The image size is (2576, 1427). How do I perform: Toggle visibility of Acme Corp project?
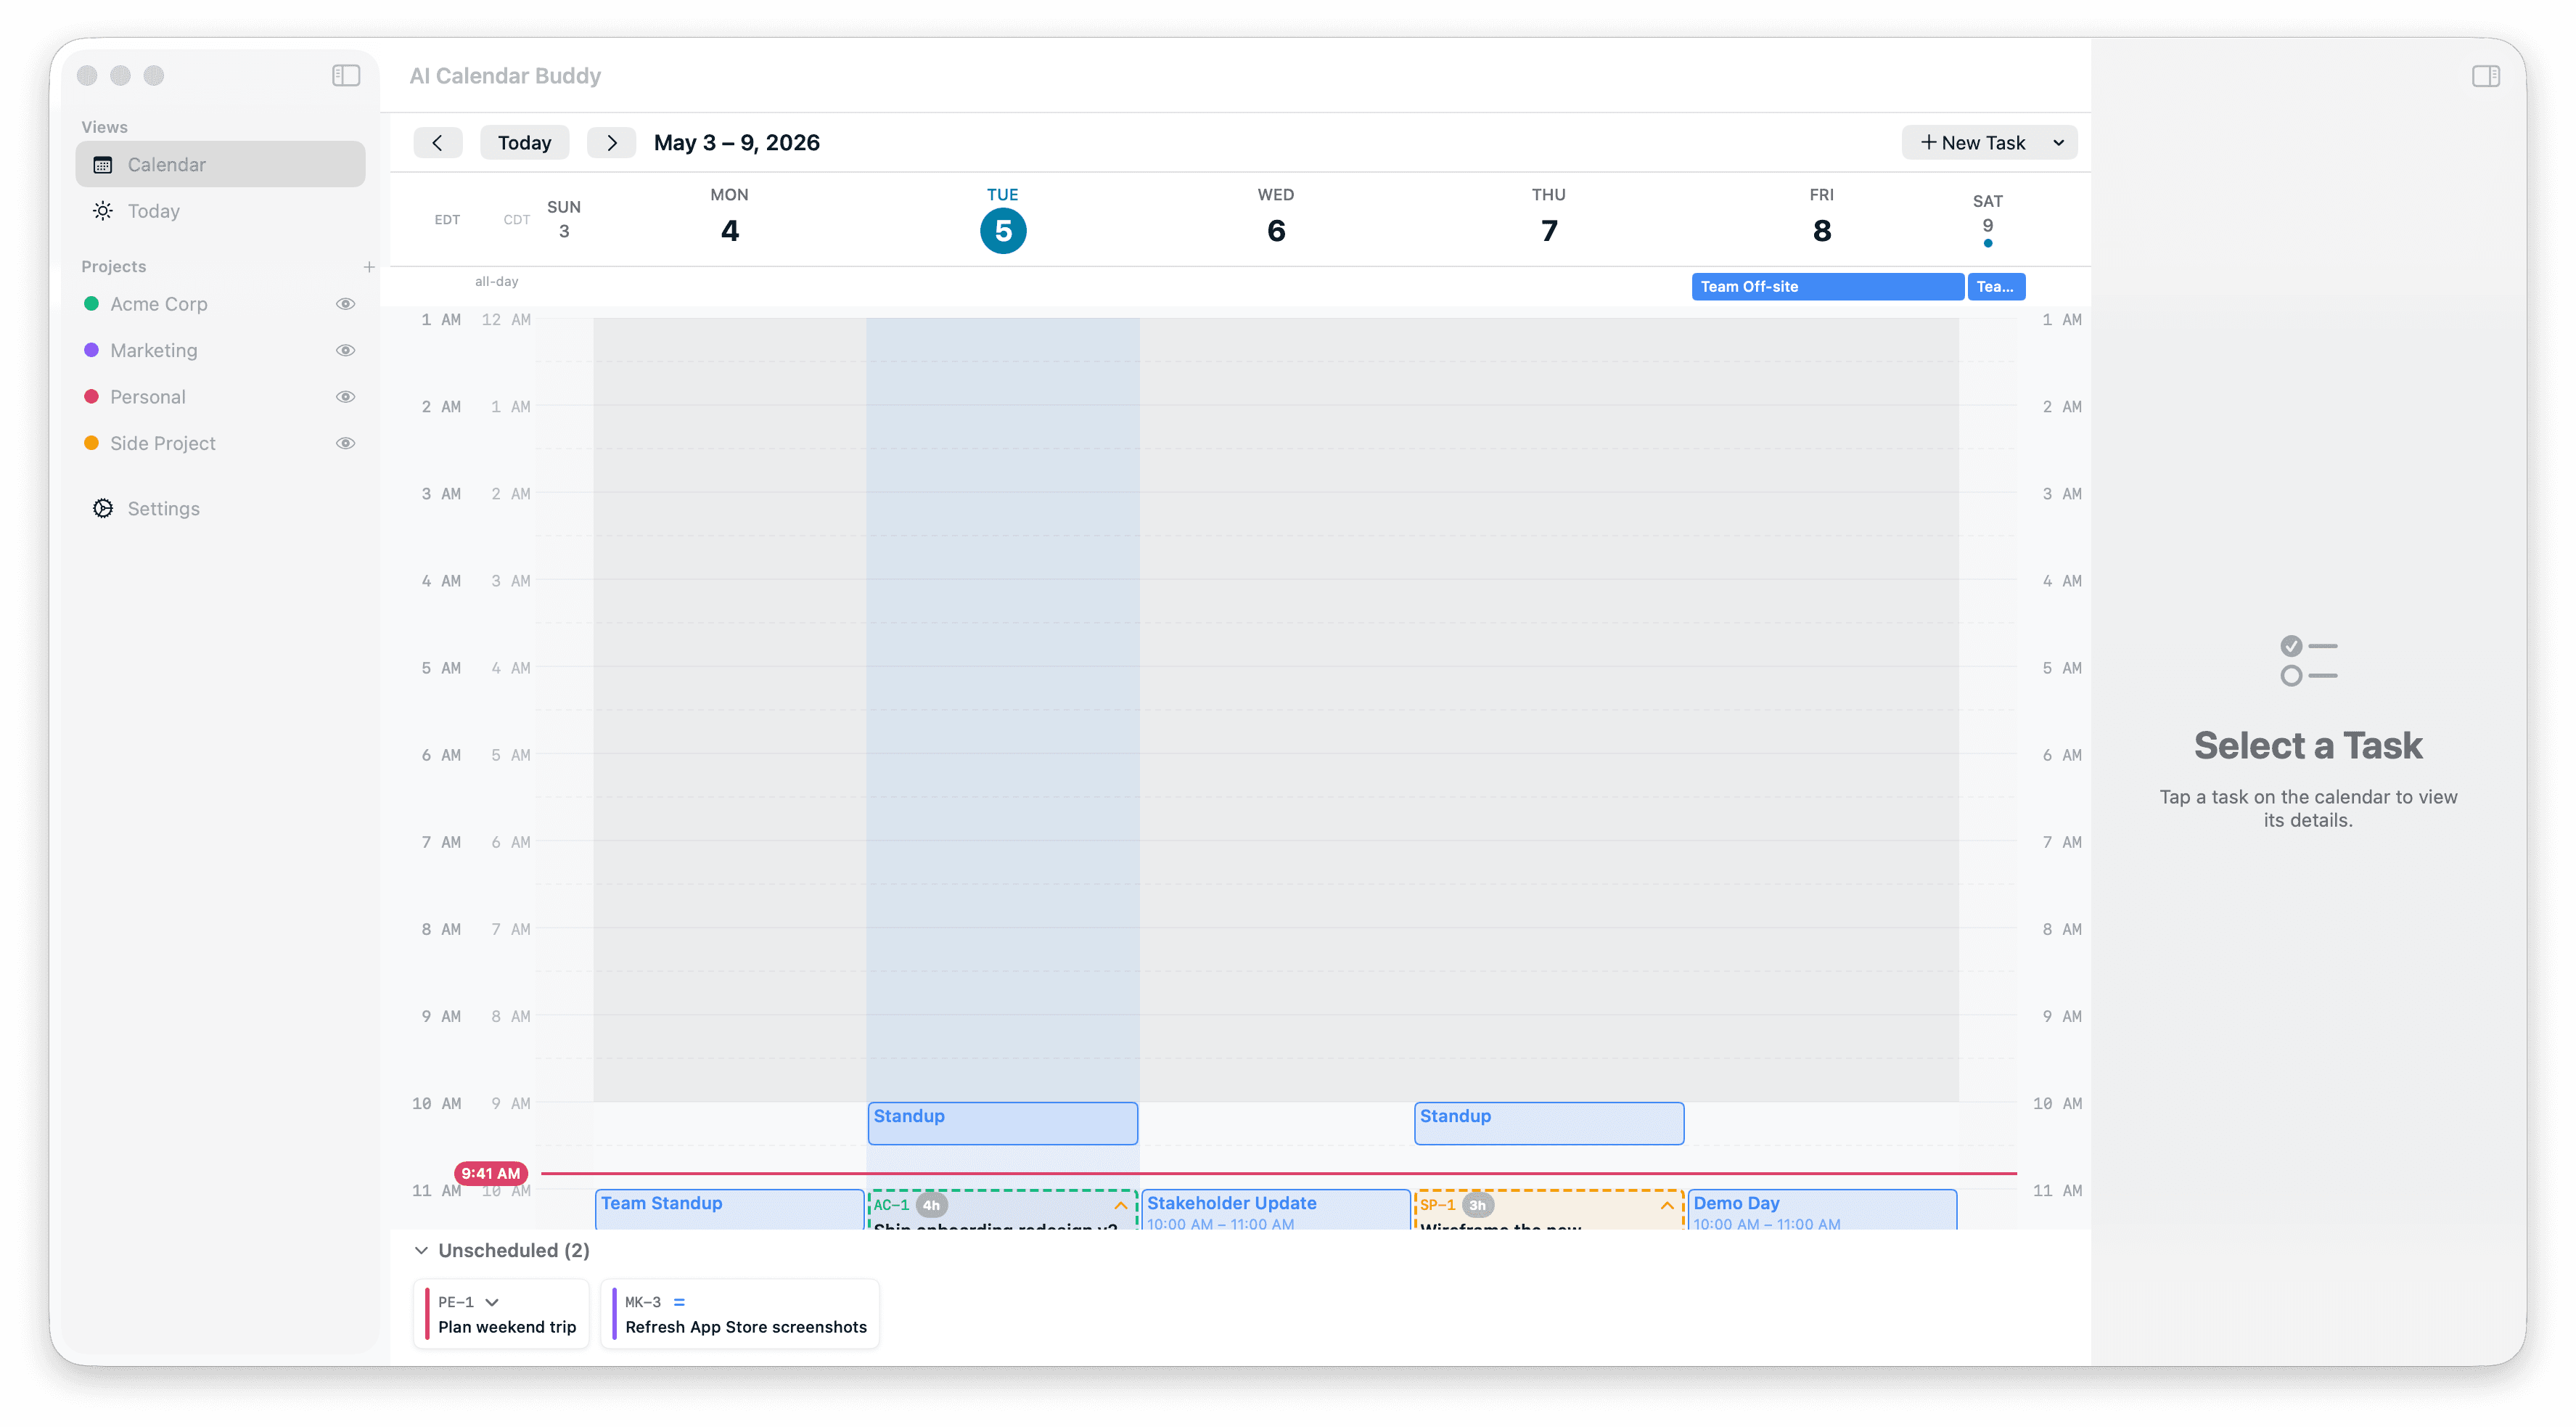pos(345,304)
